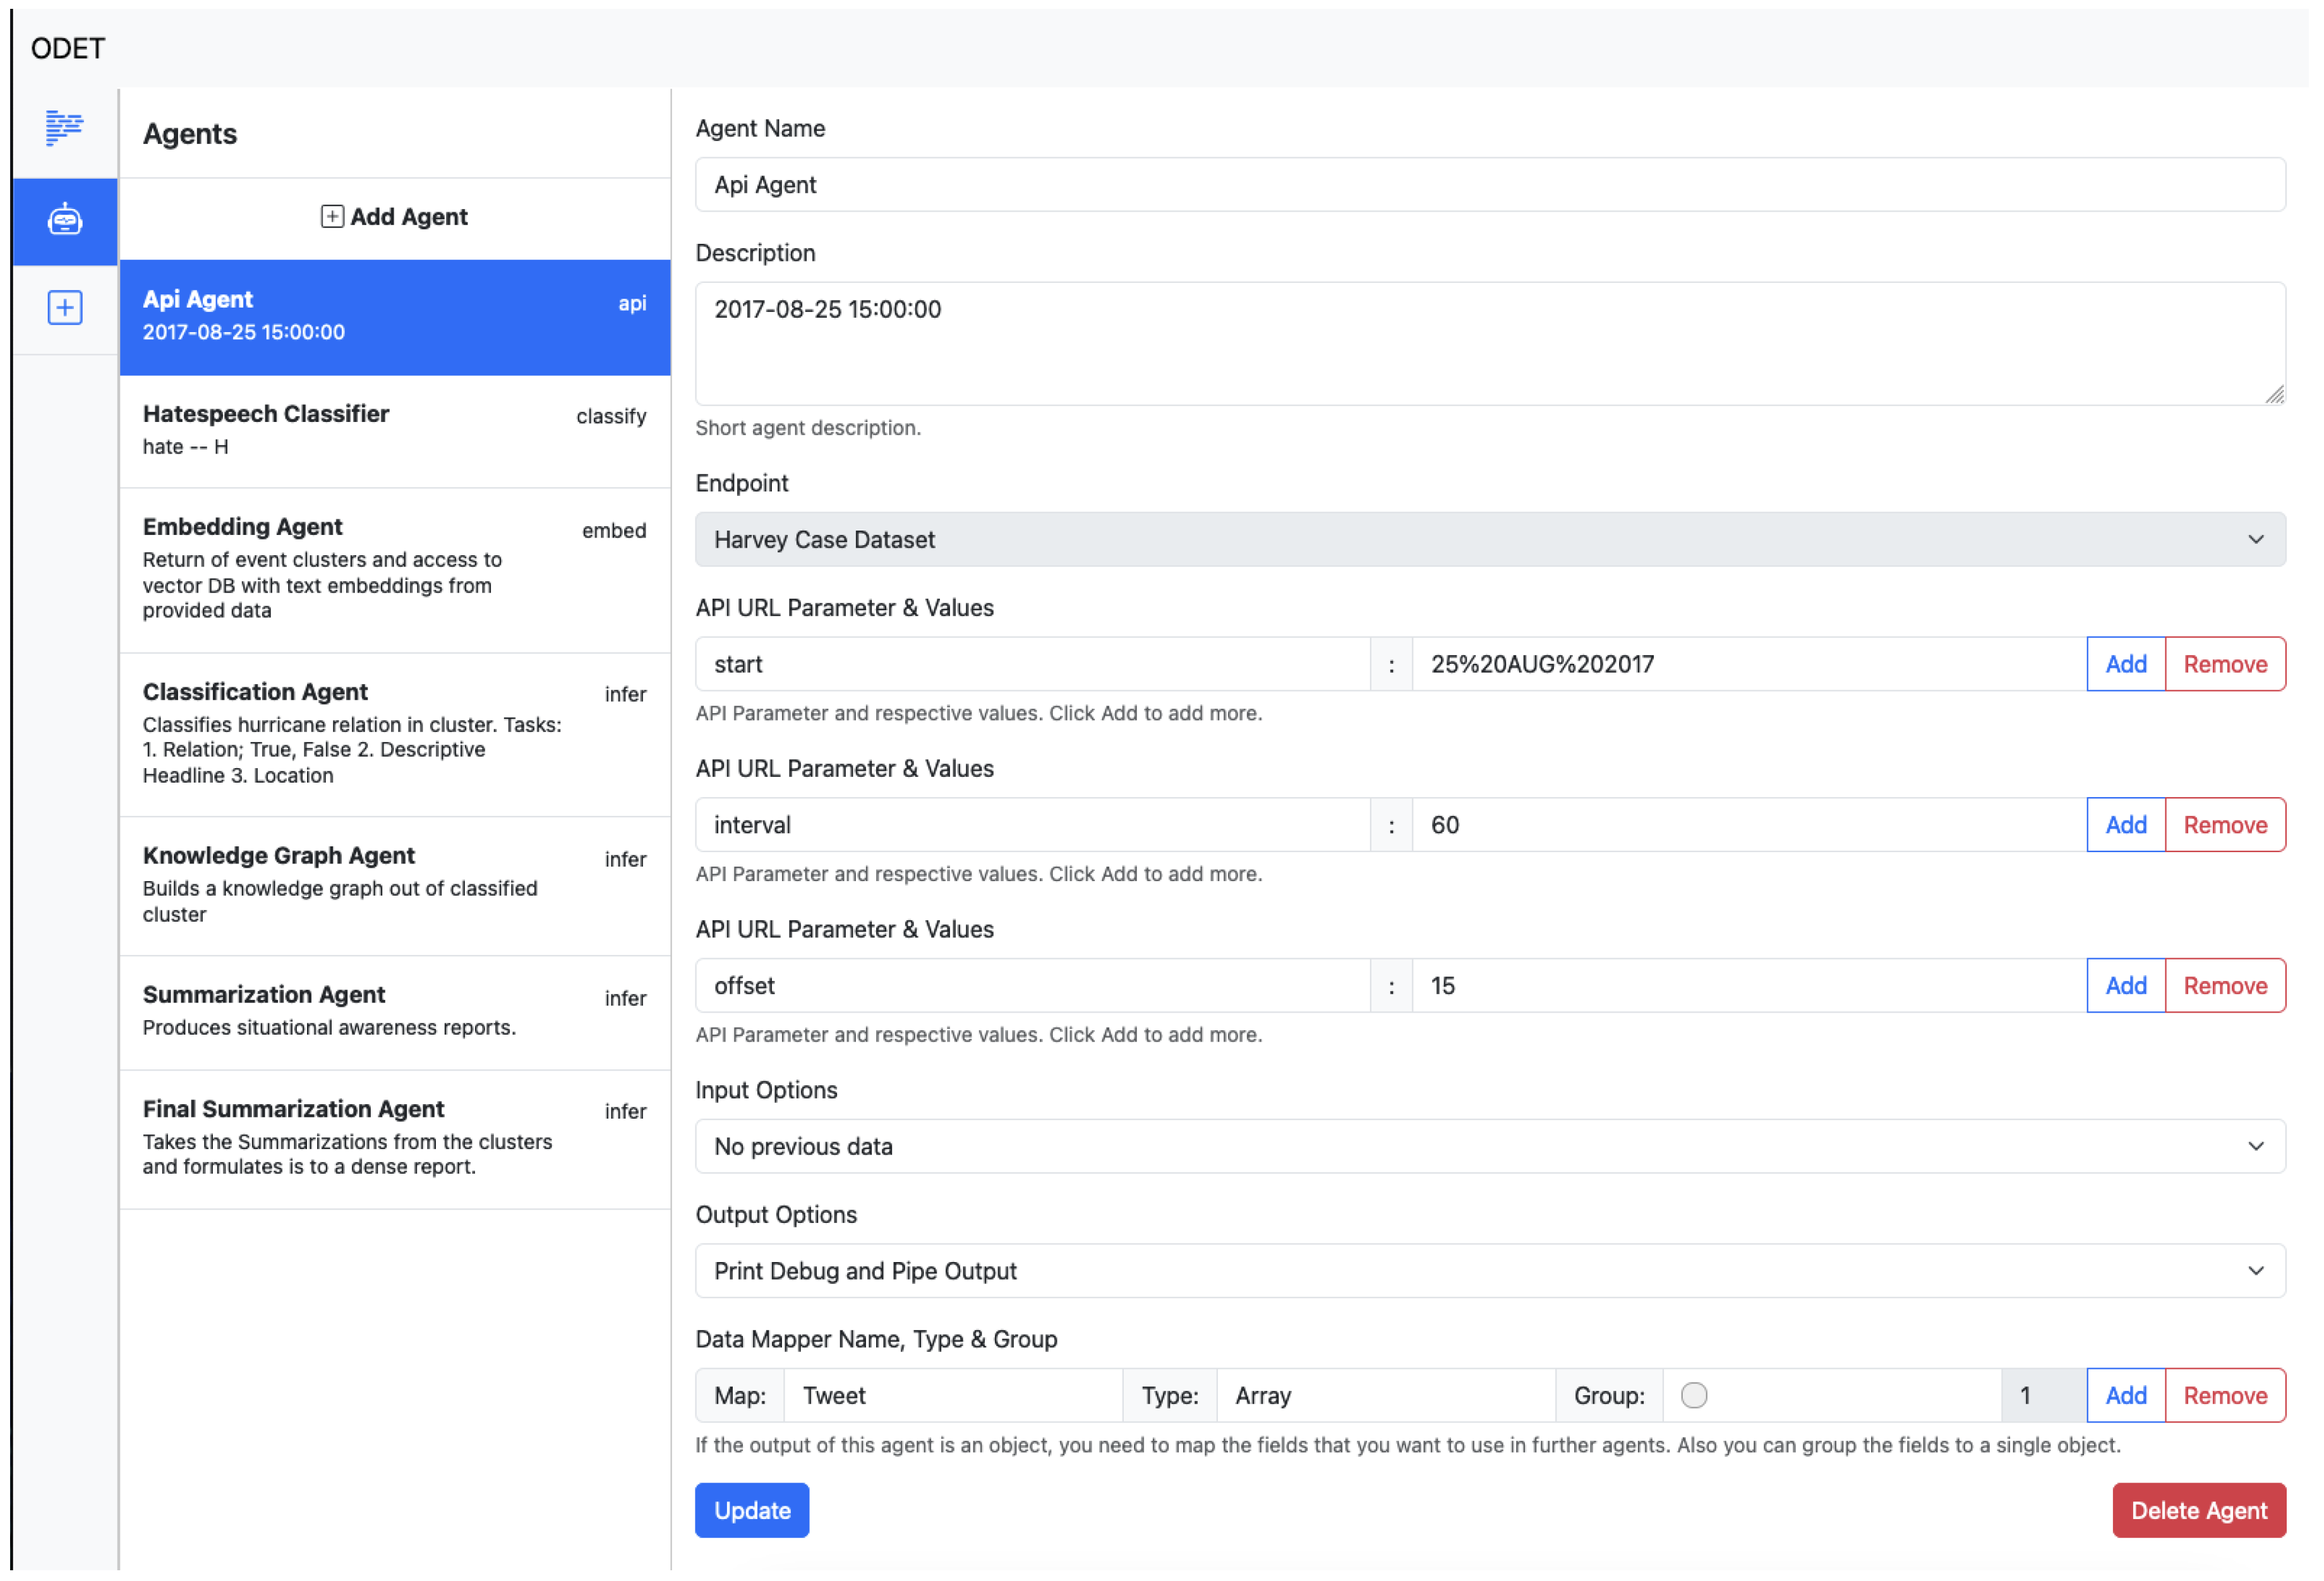Image resolution: width=2324 pixels, height=1581 pixels.
Task: Expand the Input Options dropdown
Action: coord(1489,1146)
